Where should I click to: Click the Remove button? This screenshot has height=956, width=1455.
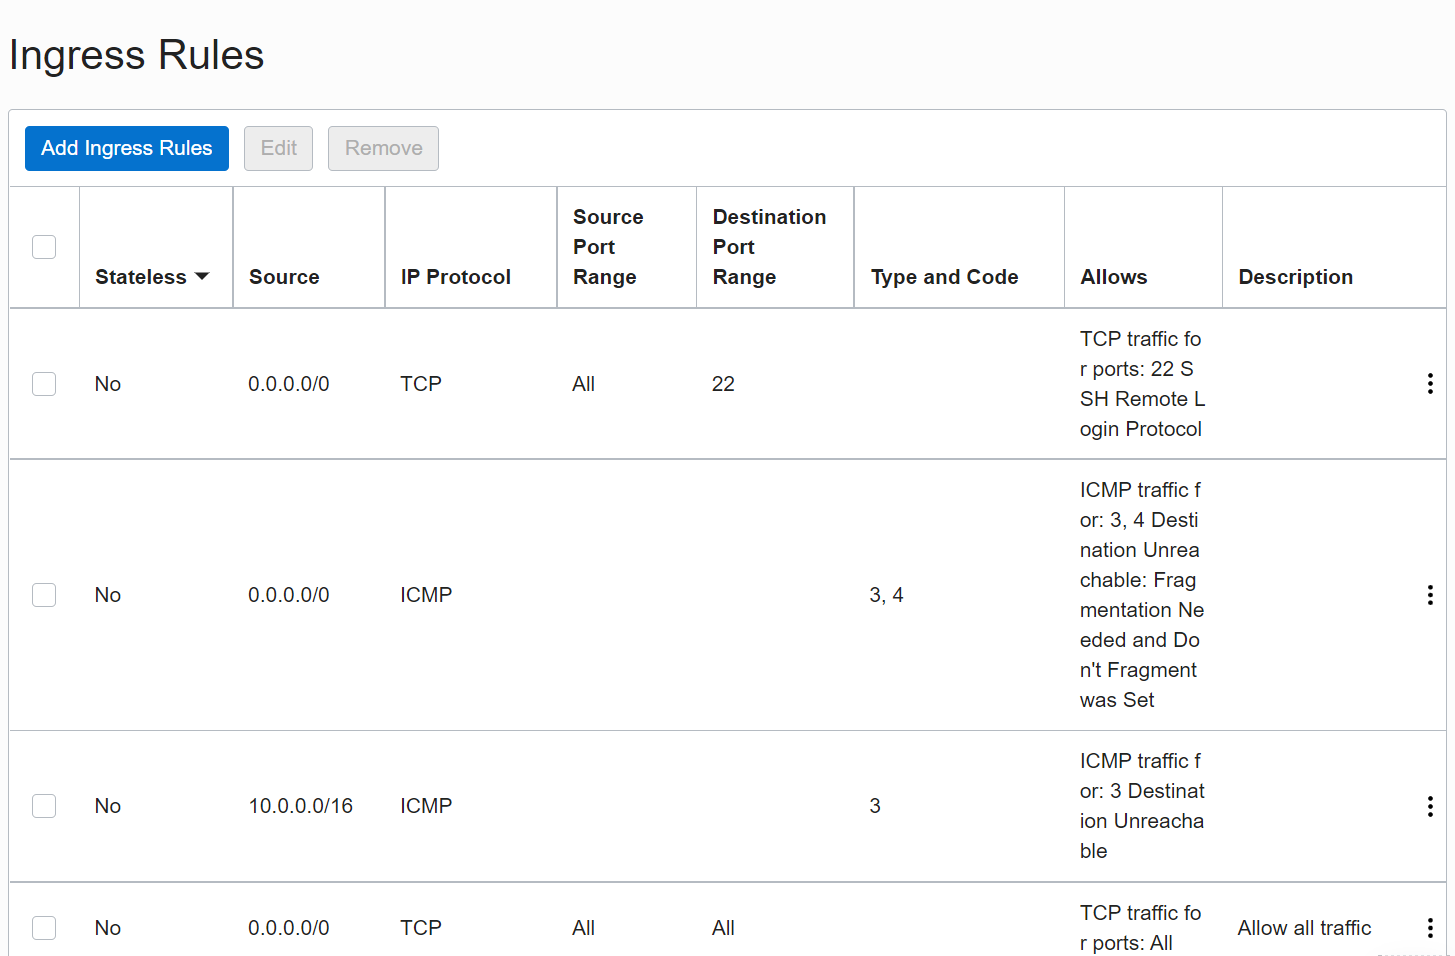pos(383,148)
